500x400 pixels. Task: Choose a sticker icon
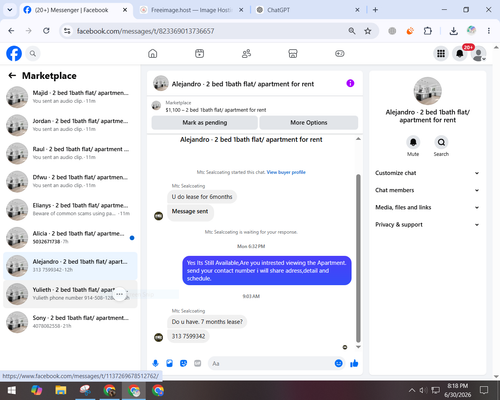pyautogui.click(x=183, y=363)
